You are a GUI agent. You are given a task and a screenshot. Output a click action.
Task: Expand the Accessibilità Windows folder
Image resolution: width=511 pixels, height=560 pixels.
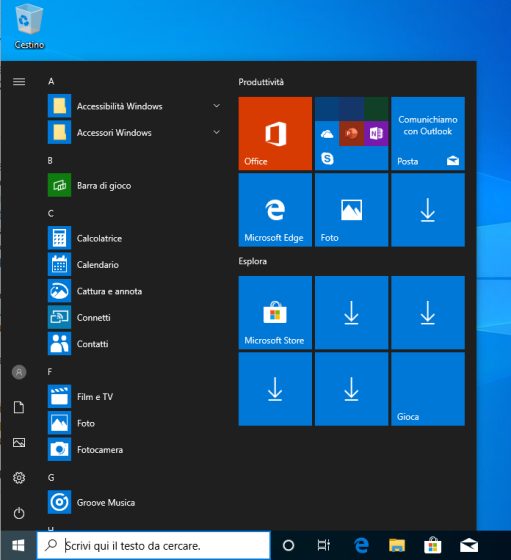coord(136,106)
